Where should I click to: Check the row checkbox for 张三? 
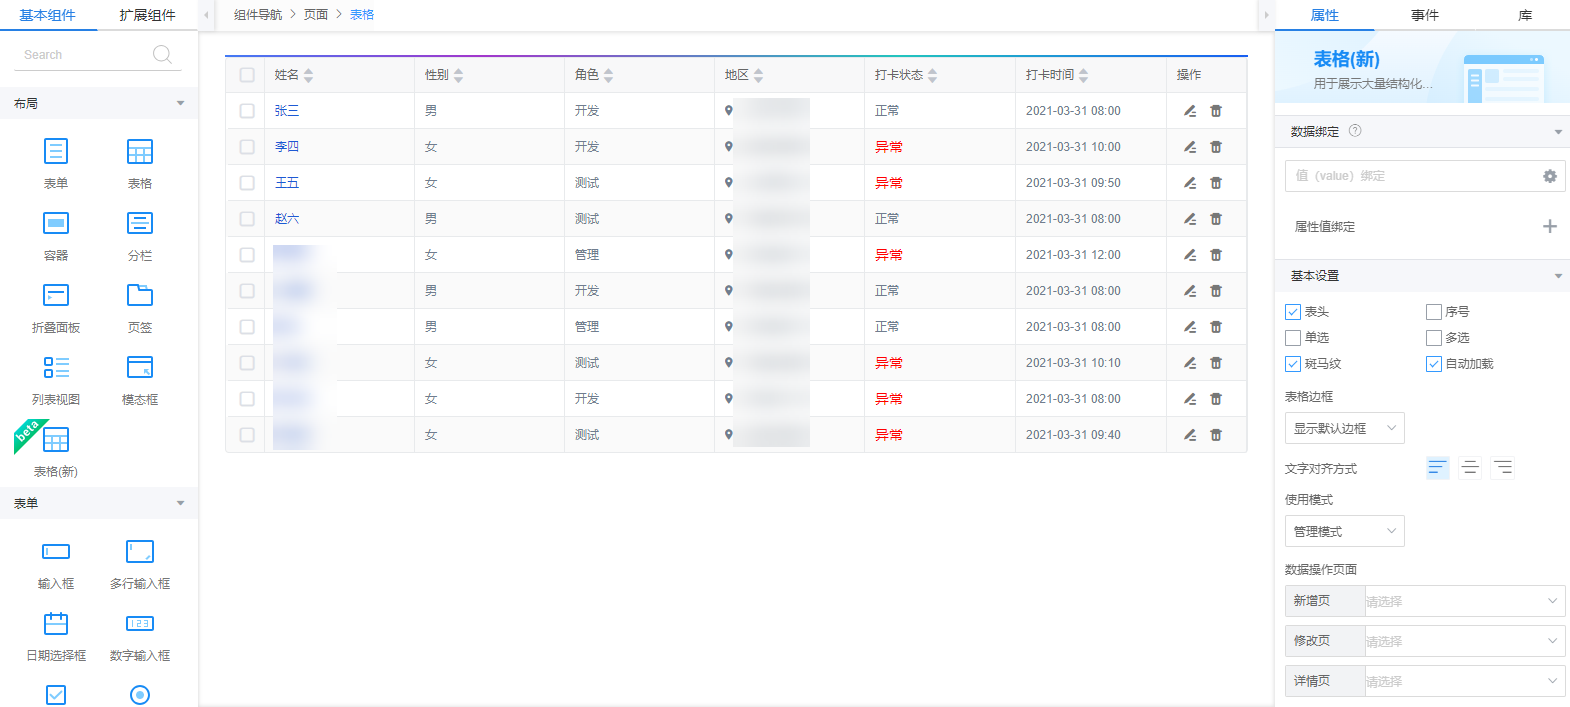click(247, 111)
